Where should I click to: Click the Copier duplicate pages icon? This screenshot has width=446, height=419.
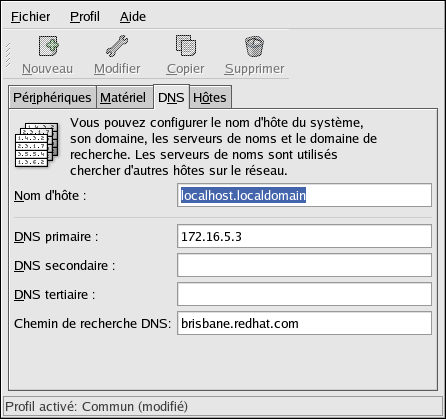[186, 46]
